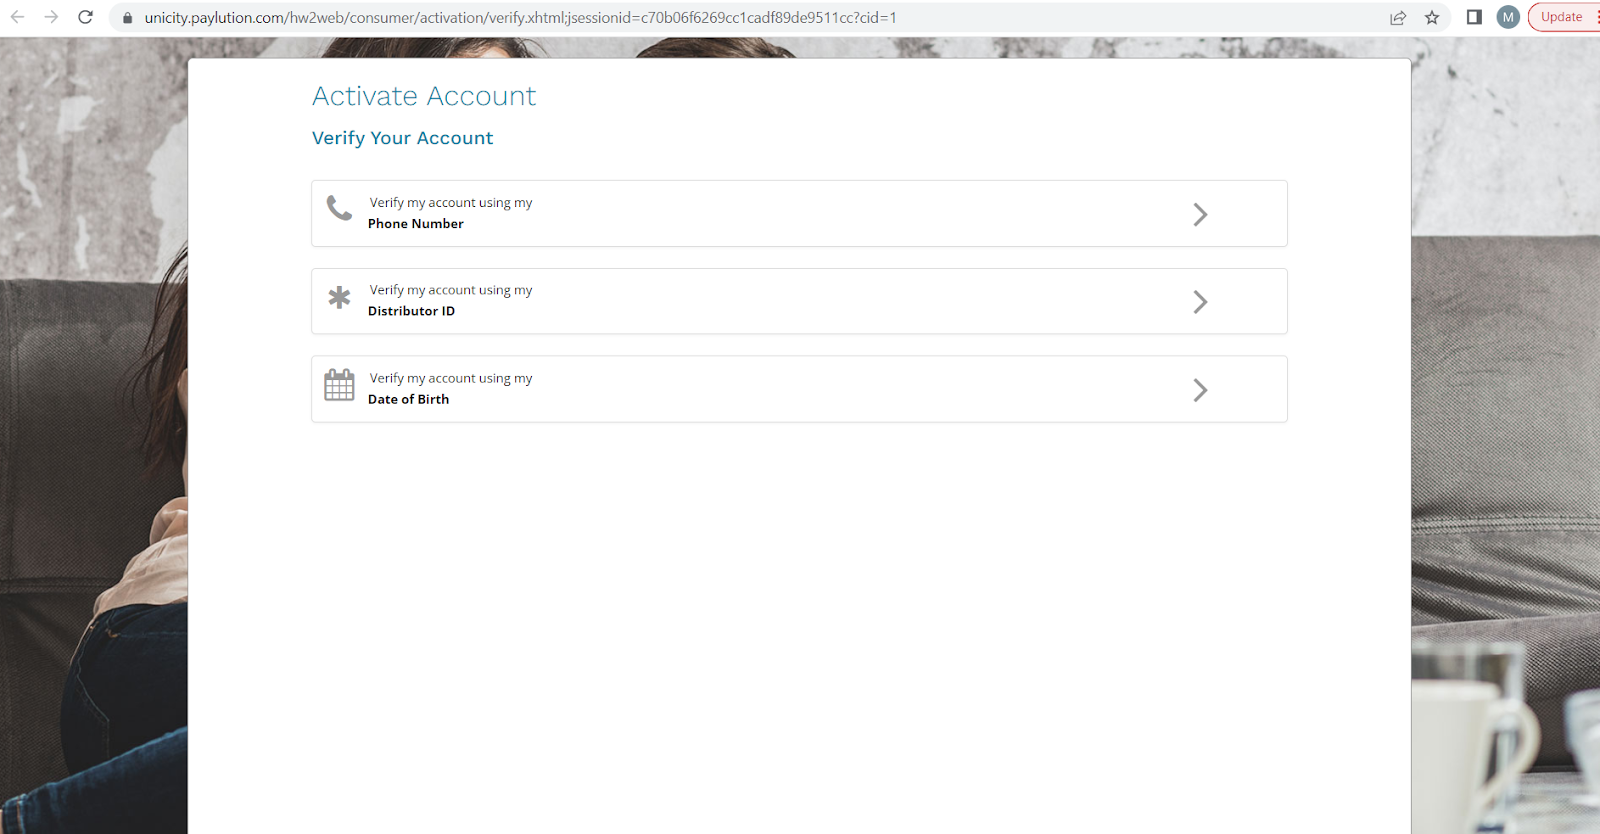Choose verify using Phone Number
Image resolution: width=1600 pixels, height=834 pixels.
click(799, 213)
